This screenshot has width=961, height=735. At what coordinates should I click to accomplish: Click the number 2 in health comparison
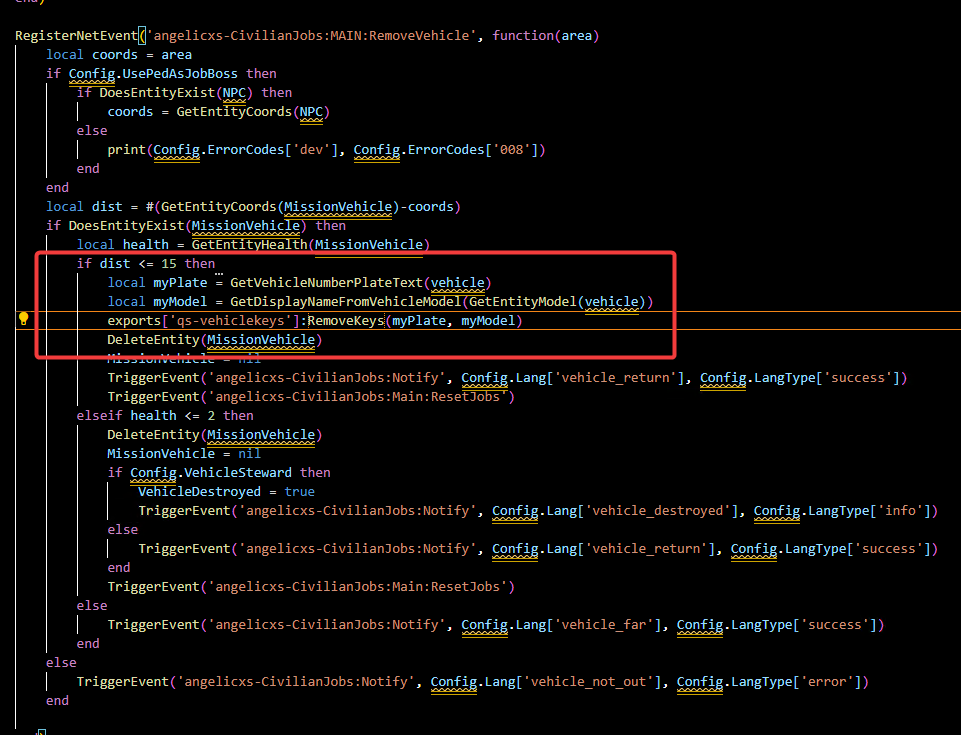pos(211,416)
